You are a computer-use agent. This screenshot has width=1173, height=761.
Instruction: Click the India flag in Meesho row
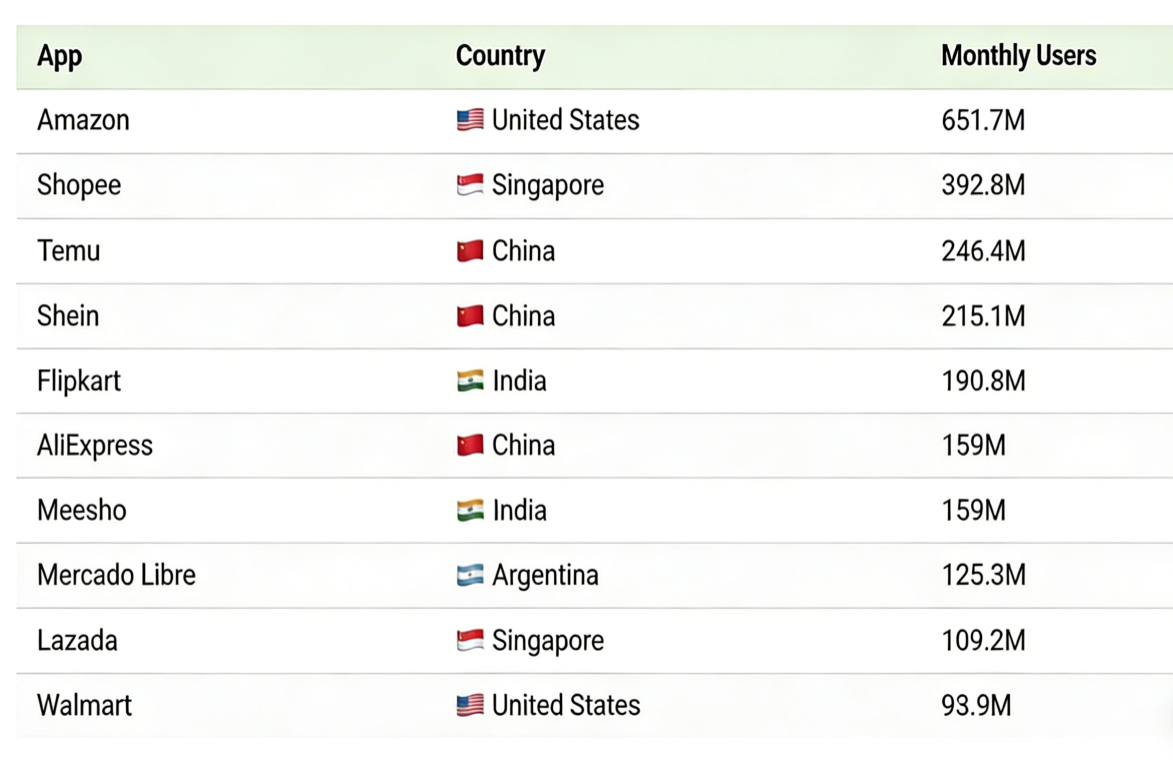click(x=470, y=510)
